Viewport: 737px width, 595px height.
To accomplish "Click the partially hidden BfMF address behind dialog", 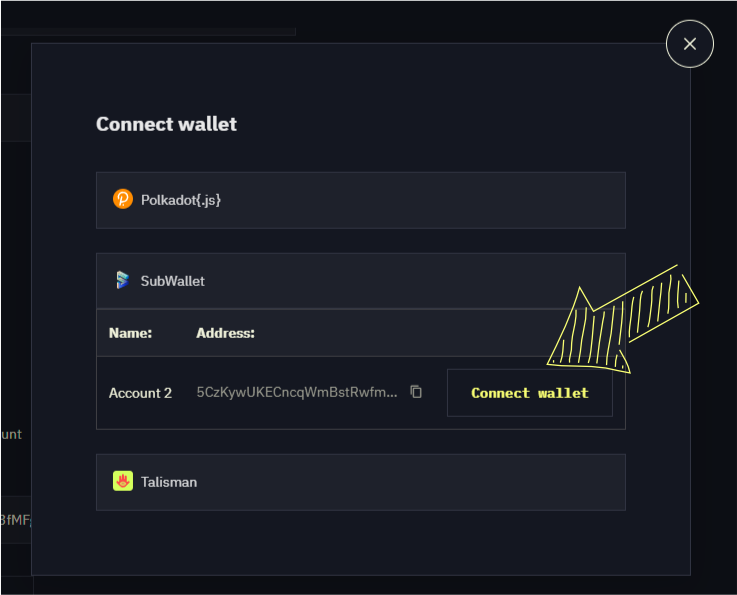I will pyautogui.click(x=16, y=520).
